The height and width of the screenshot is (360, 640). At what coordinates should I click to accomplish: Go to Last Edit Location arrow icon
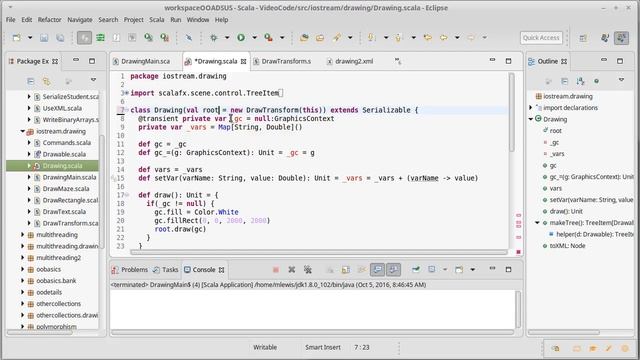428,38
